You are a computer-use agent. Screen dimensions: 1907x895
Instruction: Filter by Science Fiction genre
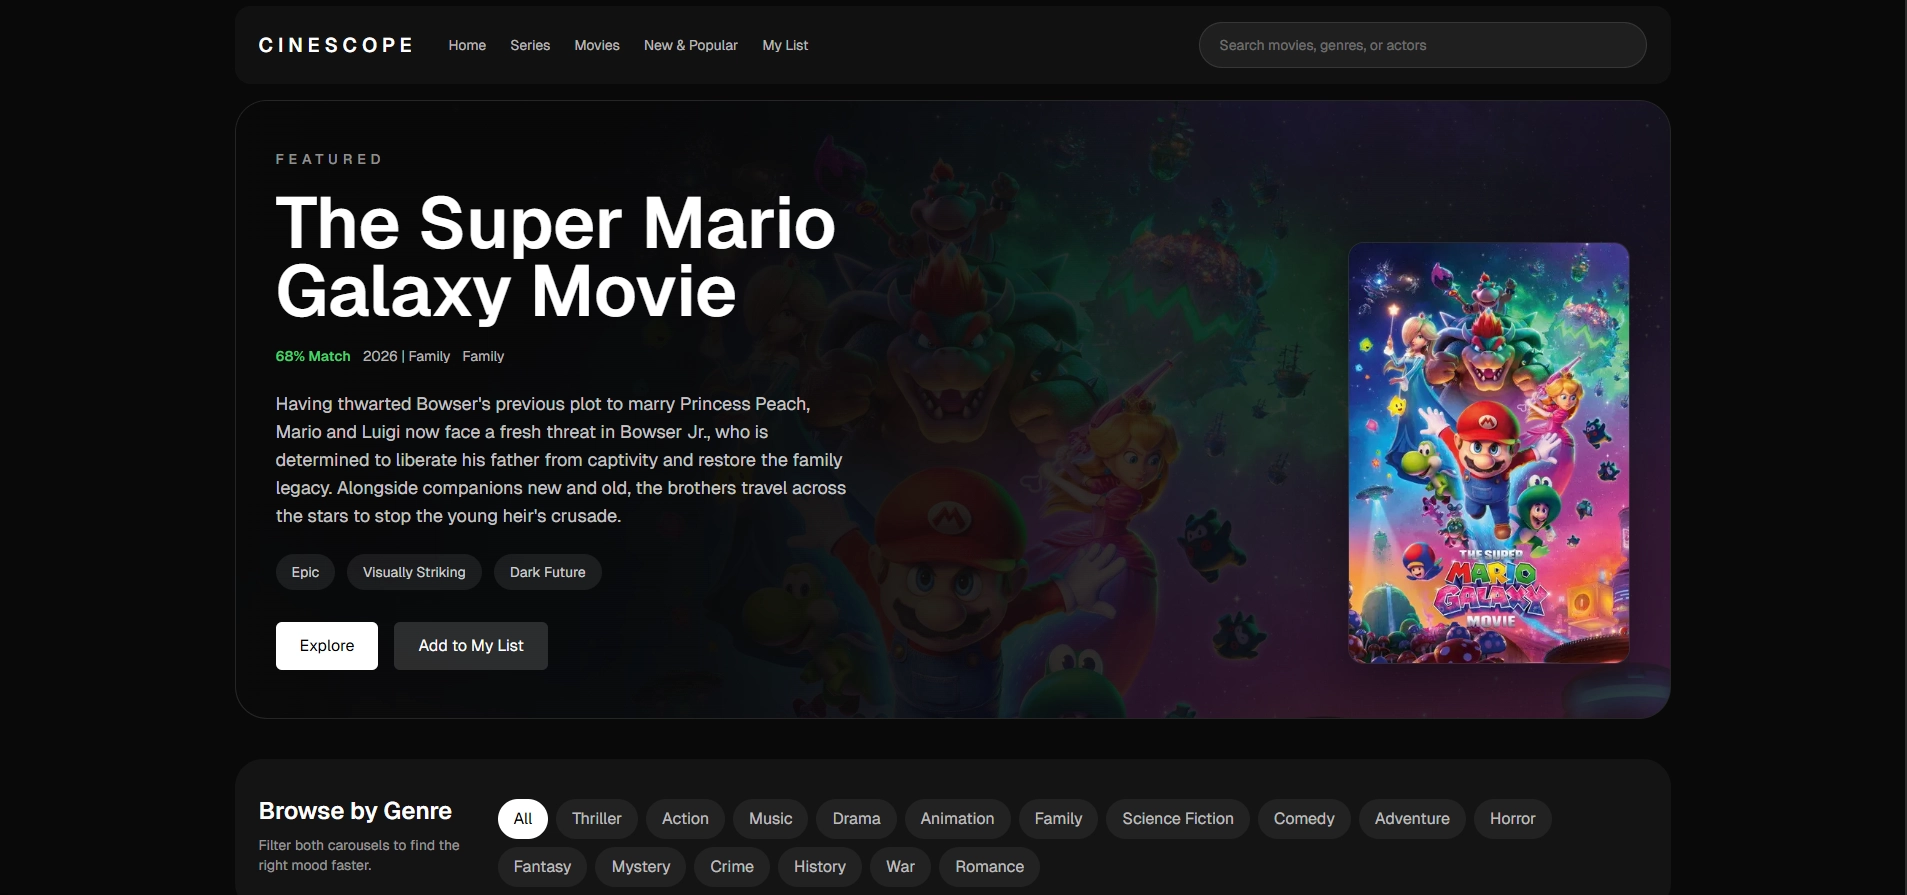pos(1178,819)
